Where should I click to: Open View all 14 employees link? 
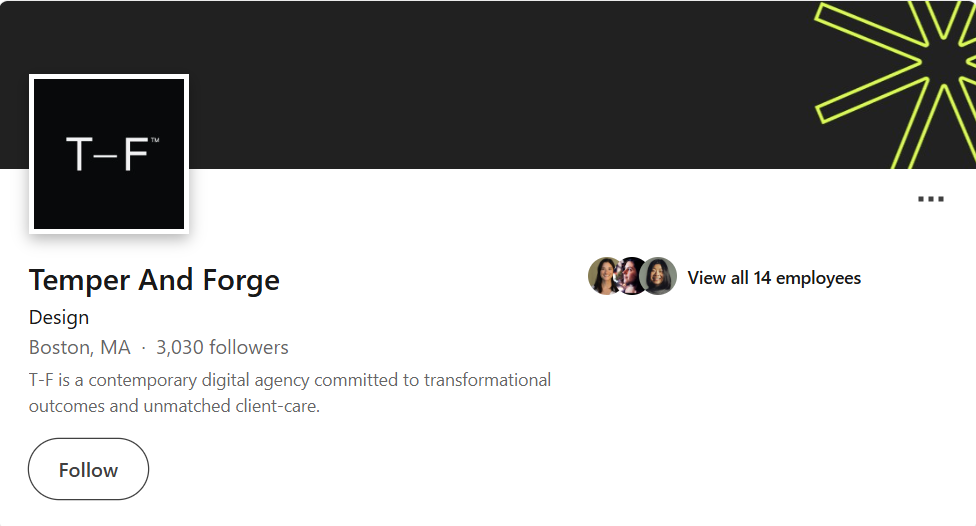(x=774, y=278)
